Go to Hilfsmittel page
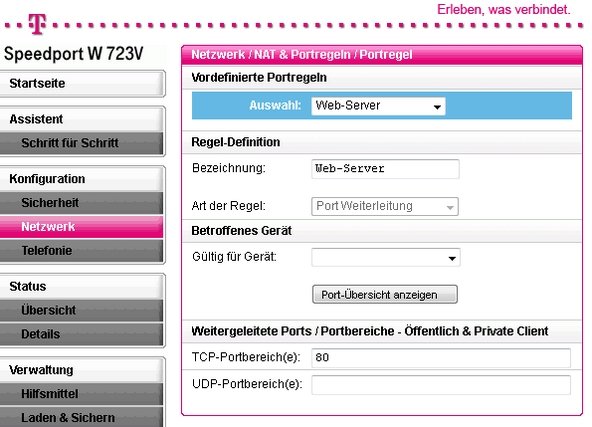The width and height of the screenshot is (592, 427). [x=82, y=394]
